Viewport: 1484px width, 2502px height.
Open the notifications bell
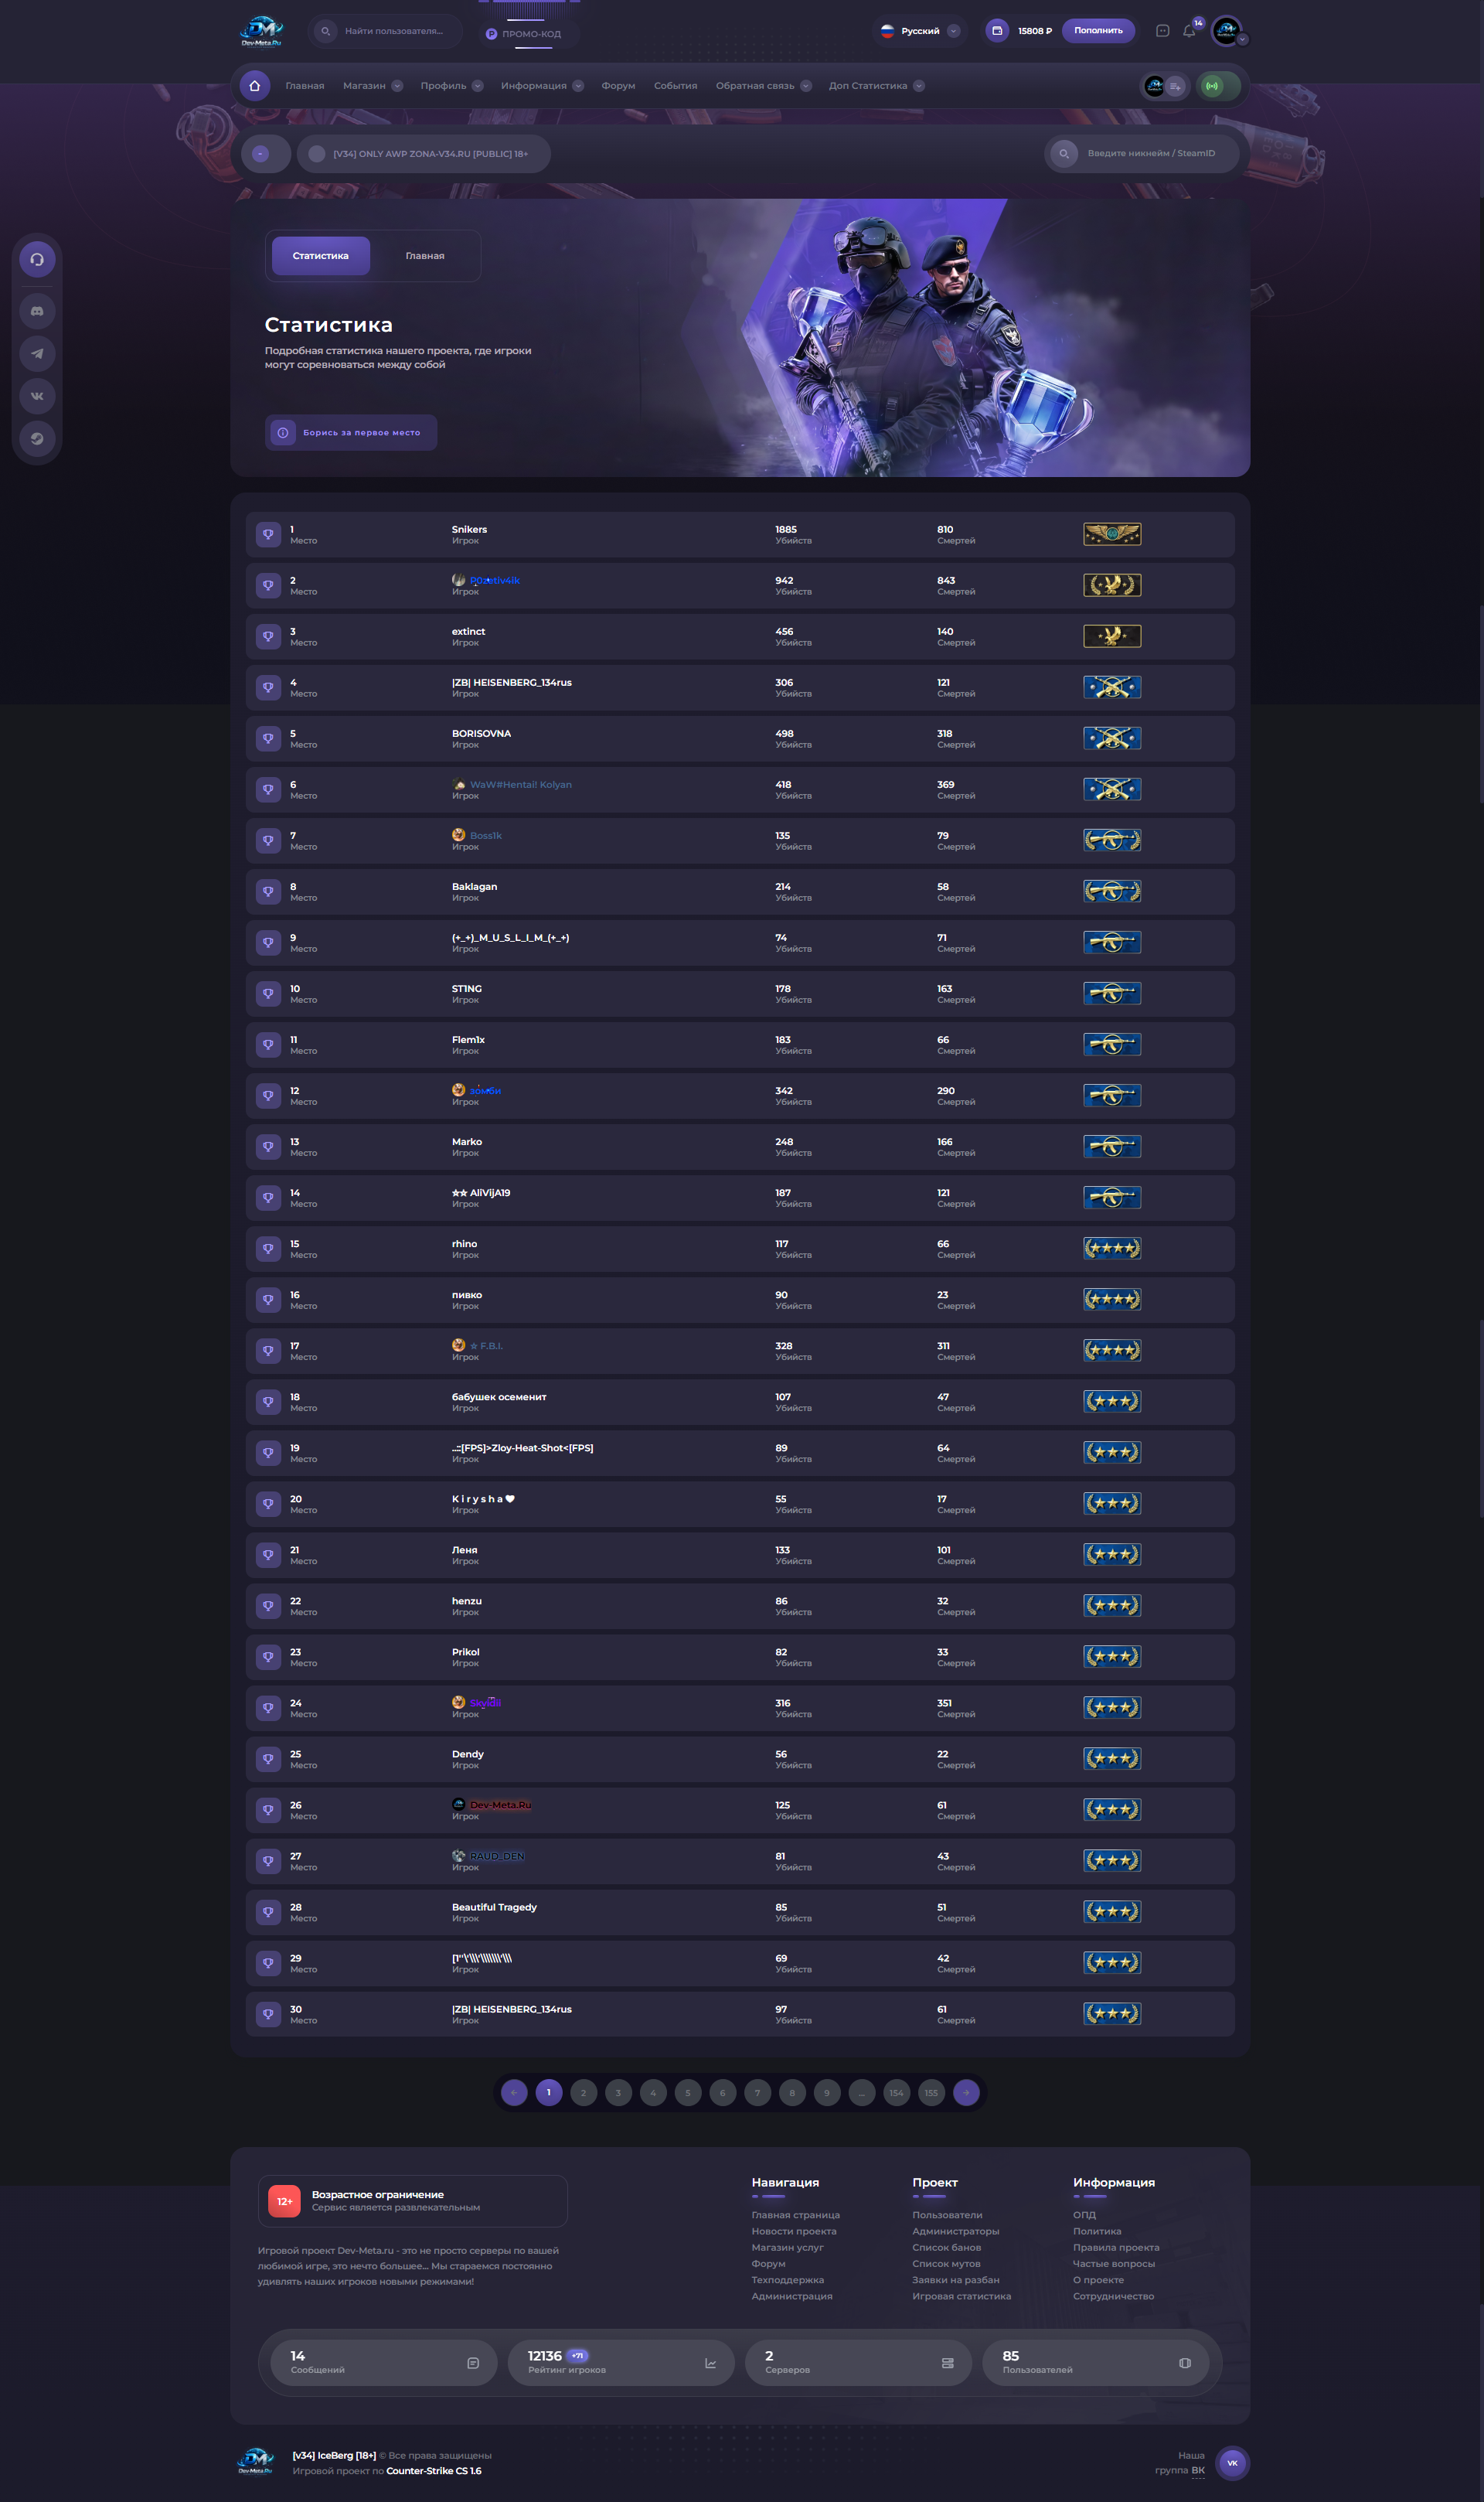click(1189, 31)
